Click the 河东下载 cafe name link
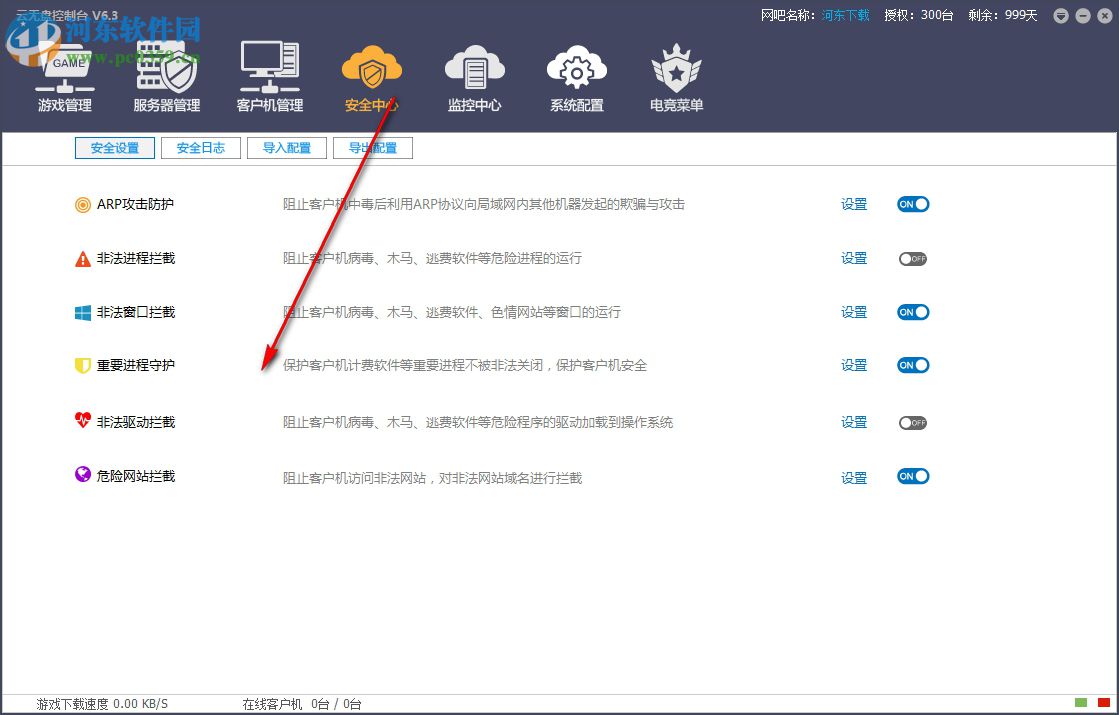Screen dimensions: 1119x715 point(845,15)
